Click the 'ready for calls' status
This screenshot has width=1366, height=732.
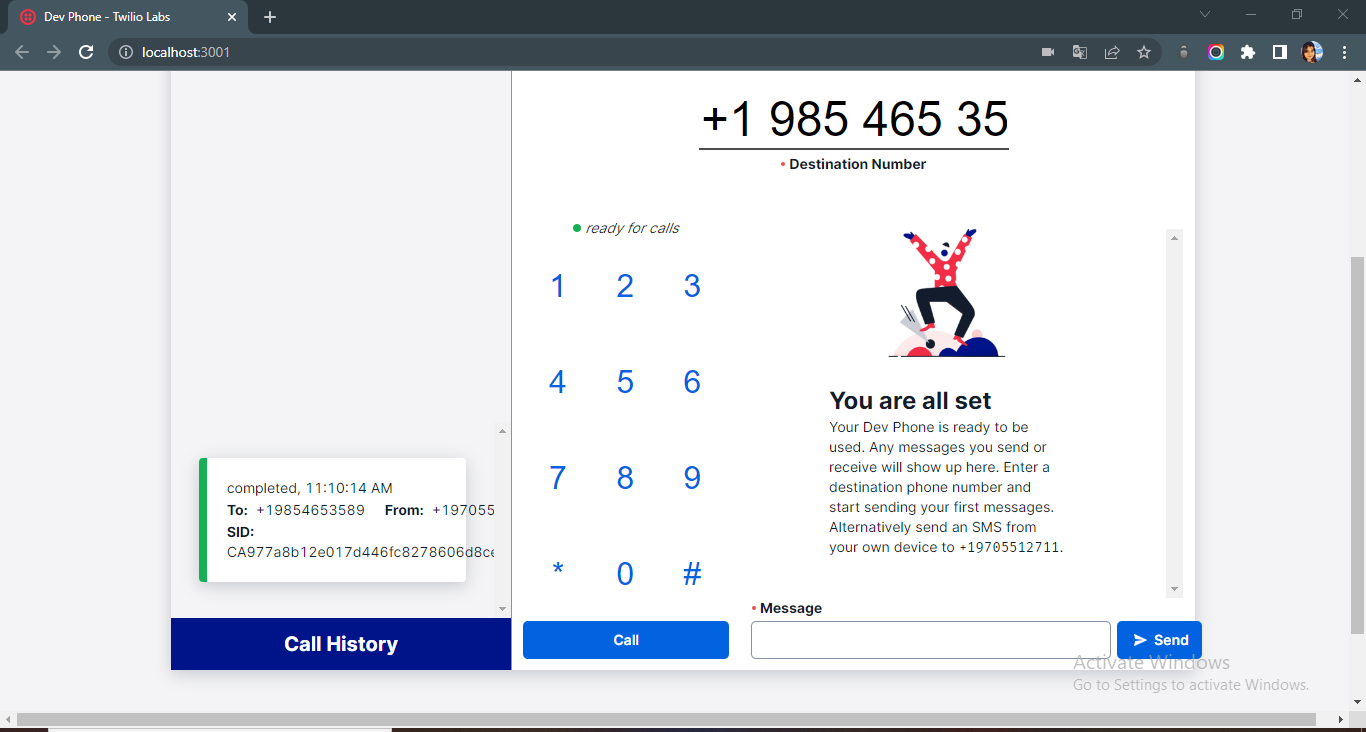pos(626,228)
